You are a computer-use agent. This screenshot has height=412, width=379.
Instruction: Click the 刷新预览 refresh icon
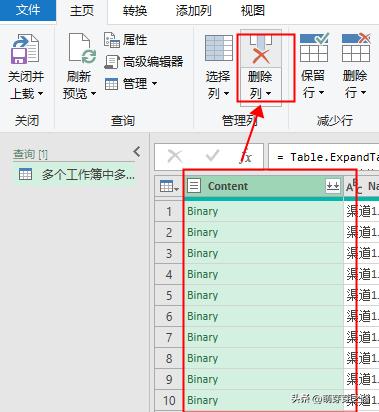82,48
